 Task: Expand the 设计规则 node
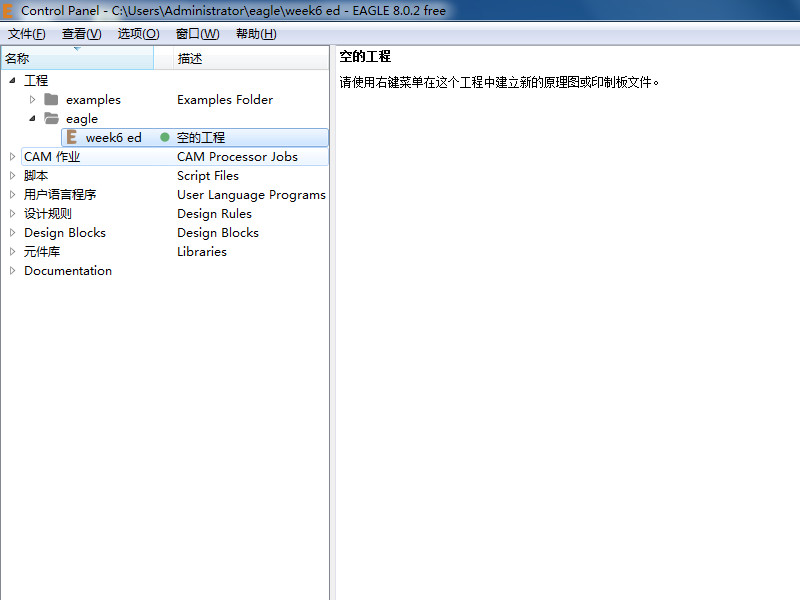[12, 214]
